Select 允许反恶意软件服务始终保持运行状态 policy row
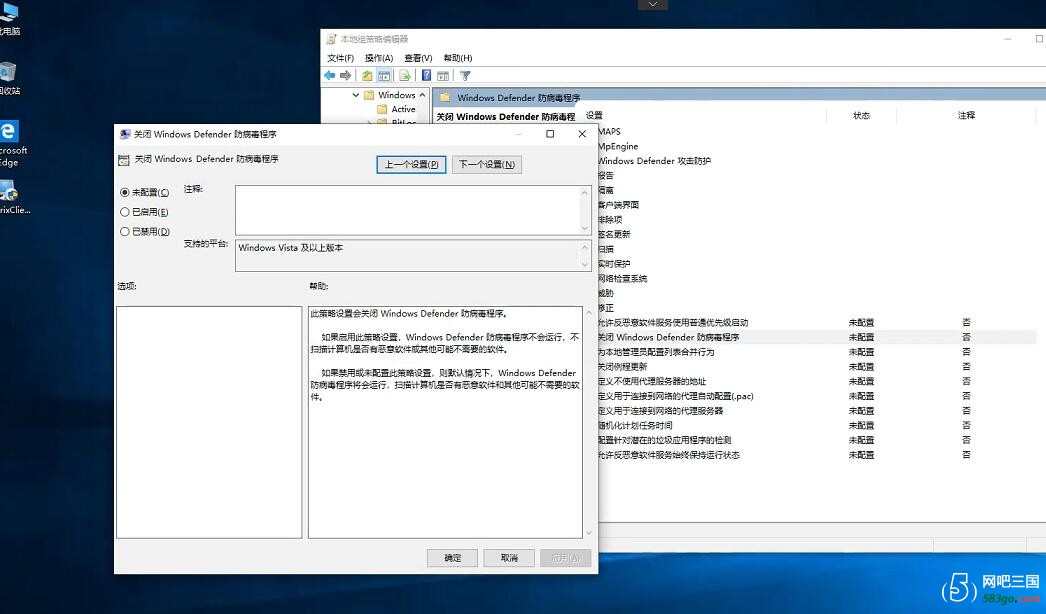 click(x=817, y=454)
